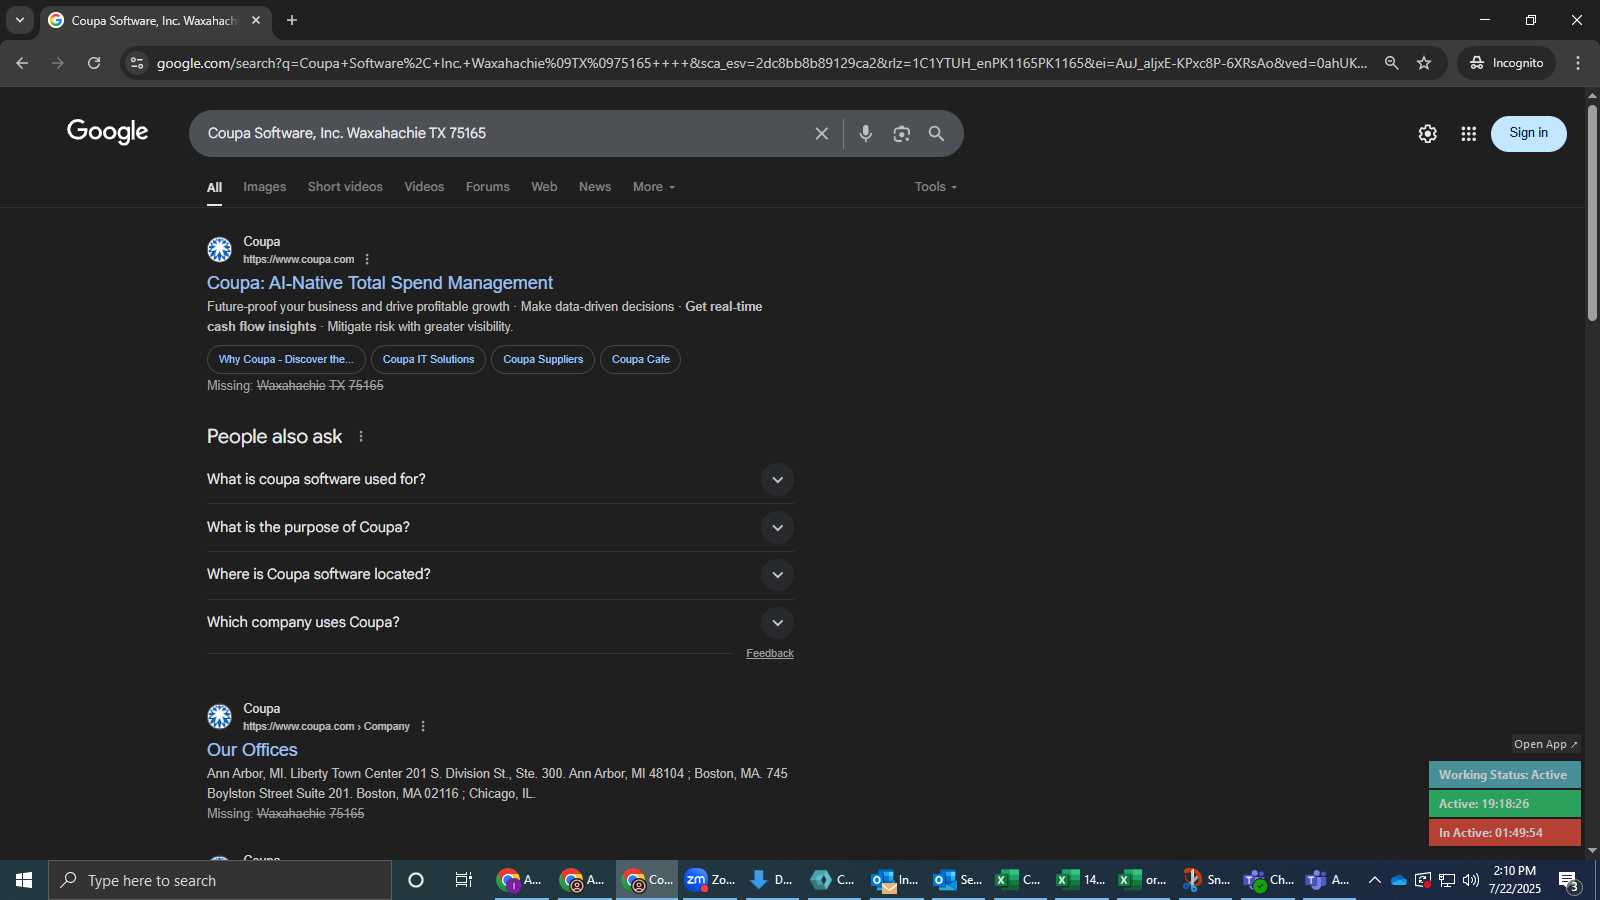Click the 'Working Status: Active' label

pos(1504,775)
